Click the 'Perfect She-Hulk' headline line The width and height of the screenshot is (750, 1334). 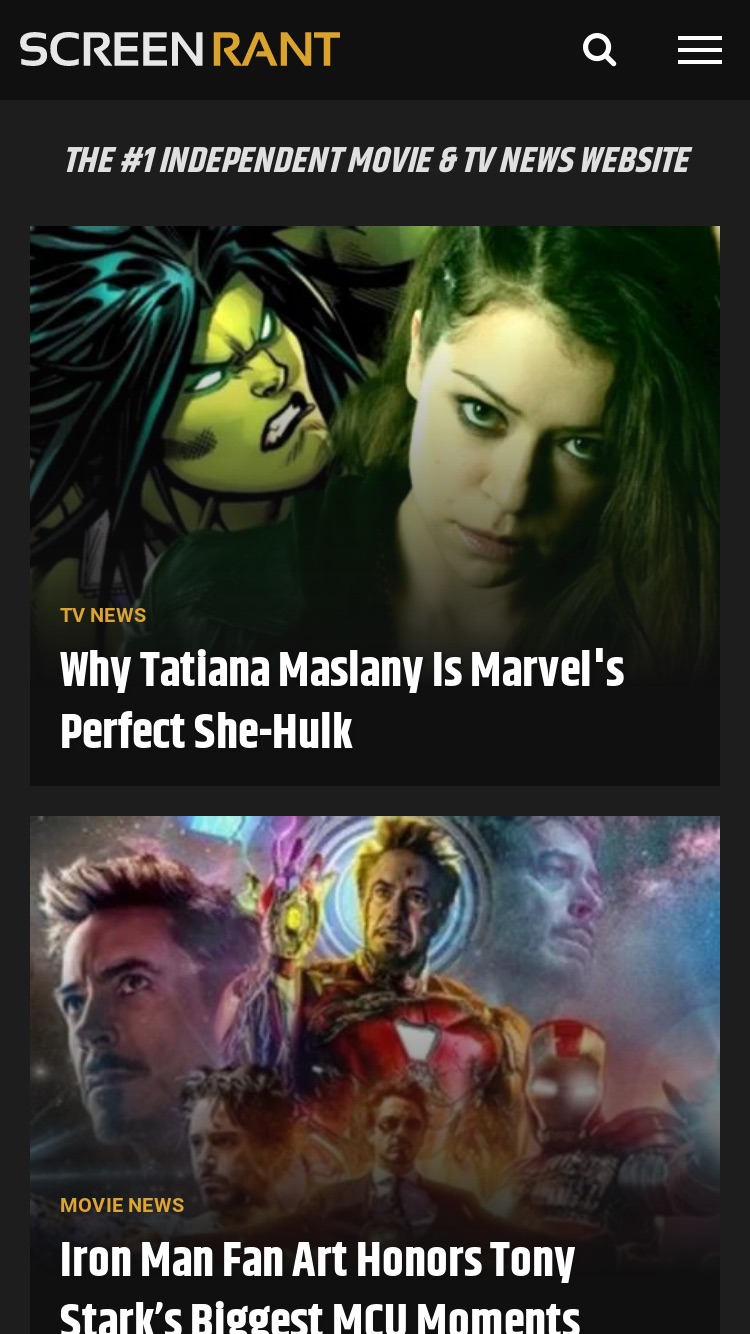pyautogui.click(x=206, y=733)
